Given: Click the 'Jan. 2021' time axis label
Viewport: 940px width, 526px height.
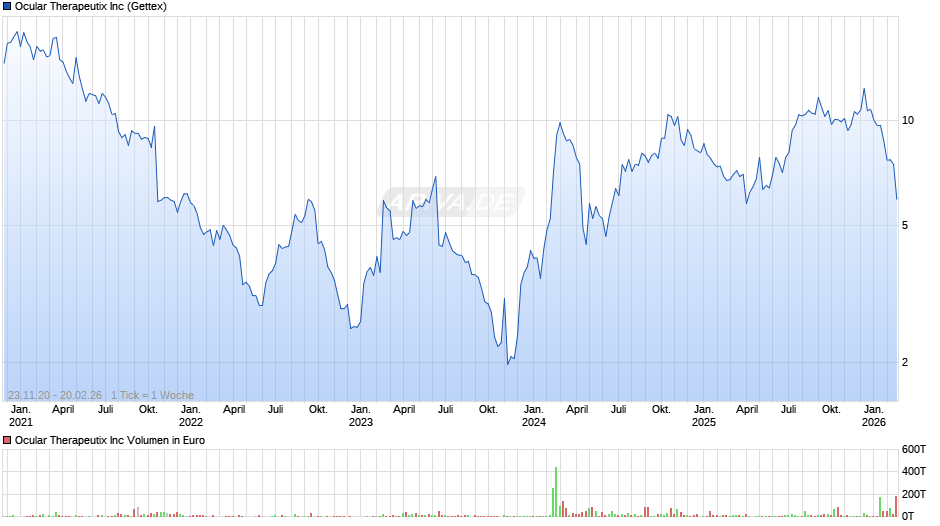Looking at the screenshot, I should [21, 416].
